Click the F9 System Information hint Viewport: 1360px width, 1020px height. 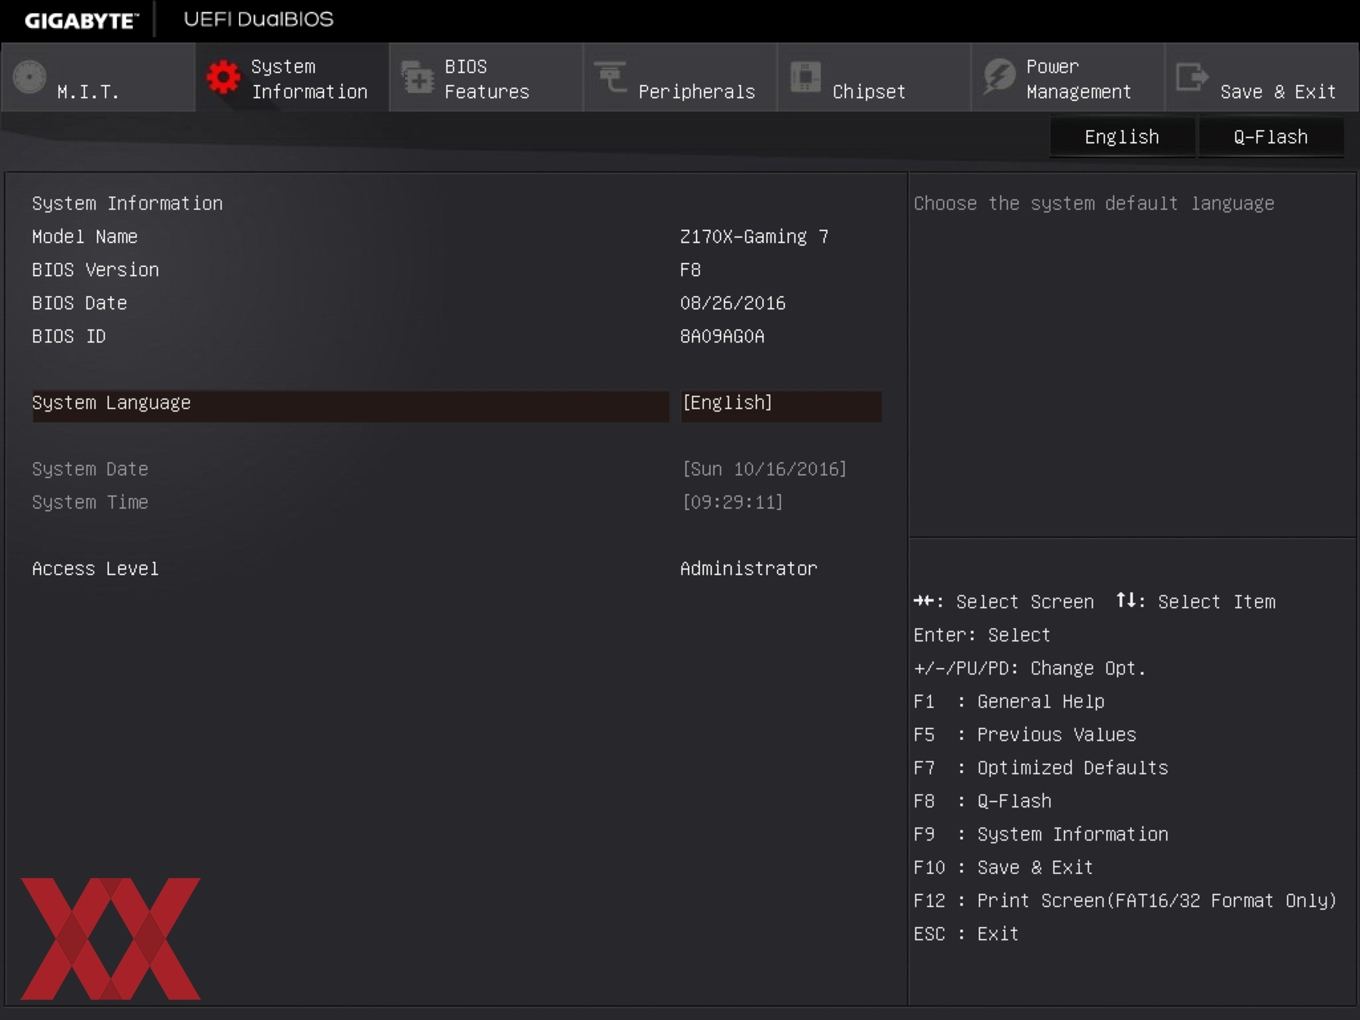point(1041,834)
